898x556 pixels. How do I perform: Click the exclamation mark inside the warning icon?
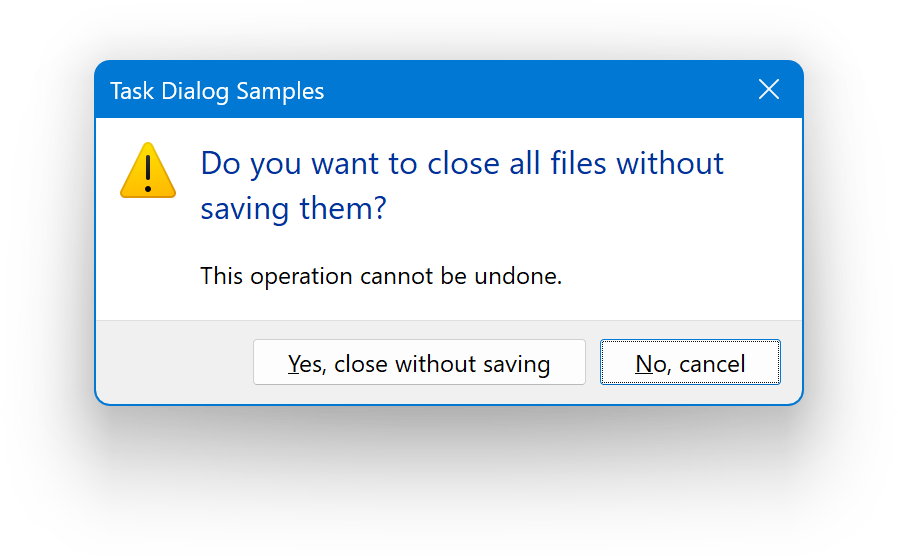tap(147, 170)
